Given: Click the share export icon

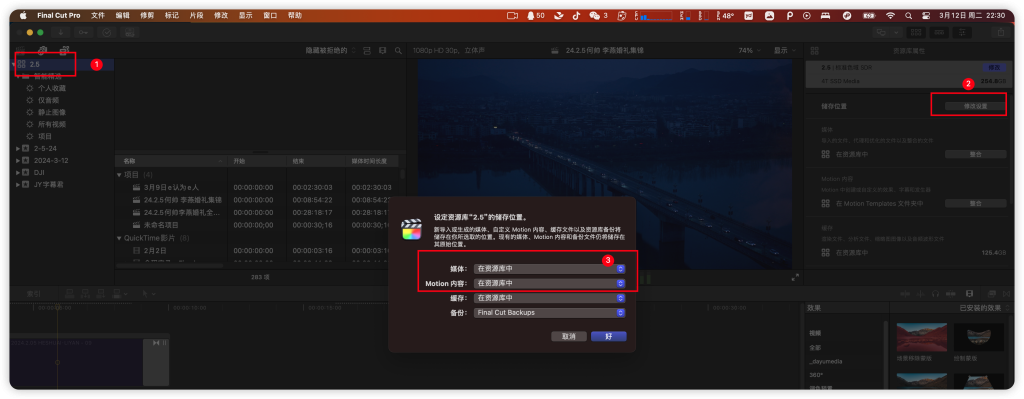Looking at the screenshot, I should point(1000,32).
